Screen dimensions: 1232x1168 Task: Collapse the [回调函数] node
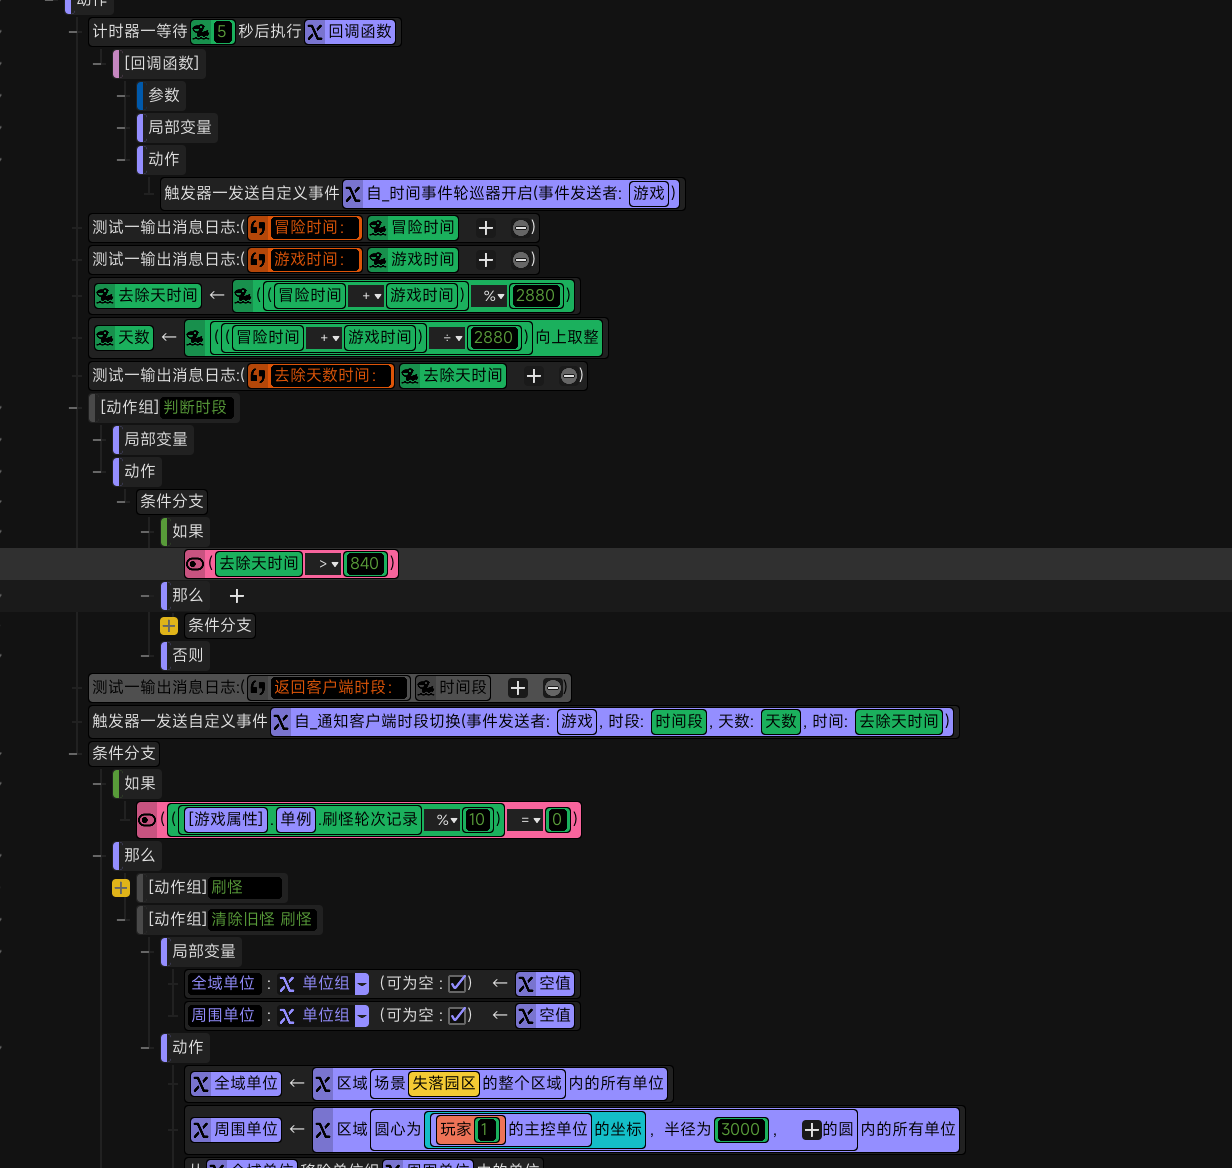[x=97, y=64]
